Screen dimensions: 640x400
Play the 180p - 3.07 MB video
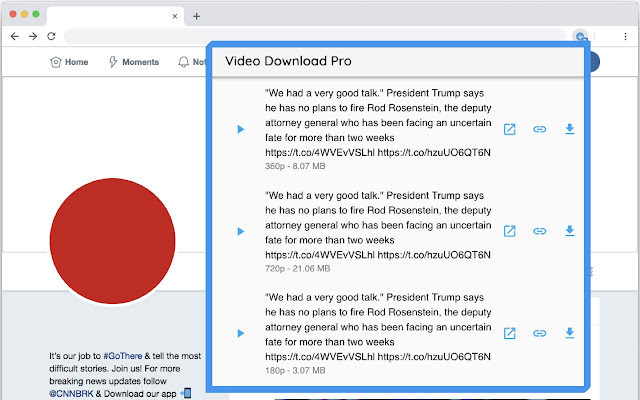pyautogui.click(x=241, y=333)
